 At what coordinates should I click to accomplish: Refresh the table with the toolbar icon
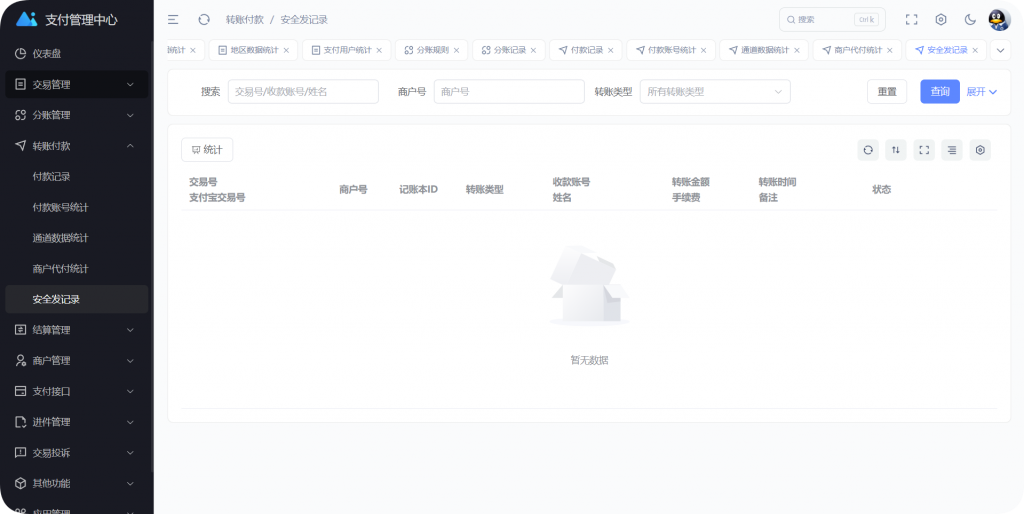click(x=868, y=150)
